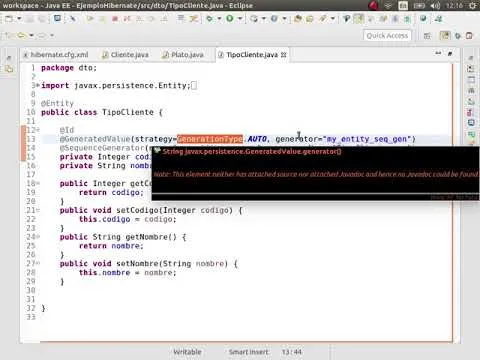The width and height of the screenshot is (480, 360).
Task: Close the TipoCliente.java tab
Action: tap(284, 55)
